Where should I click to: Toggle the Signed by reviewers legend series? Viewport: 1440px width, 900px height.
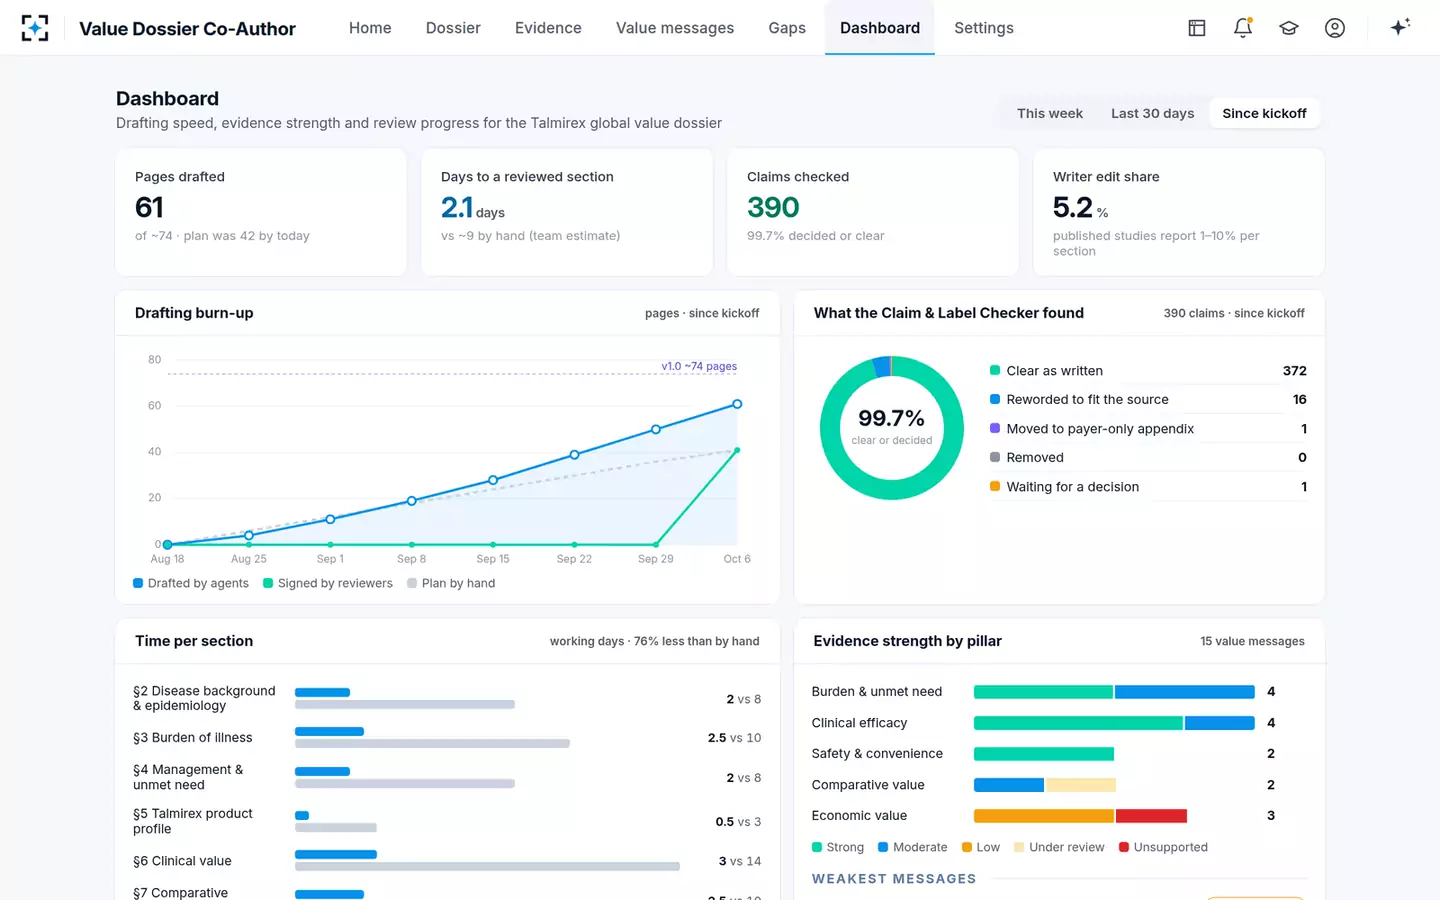[328, 583]
